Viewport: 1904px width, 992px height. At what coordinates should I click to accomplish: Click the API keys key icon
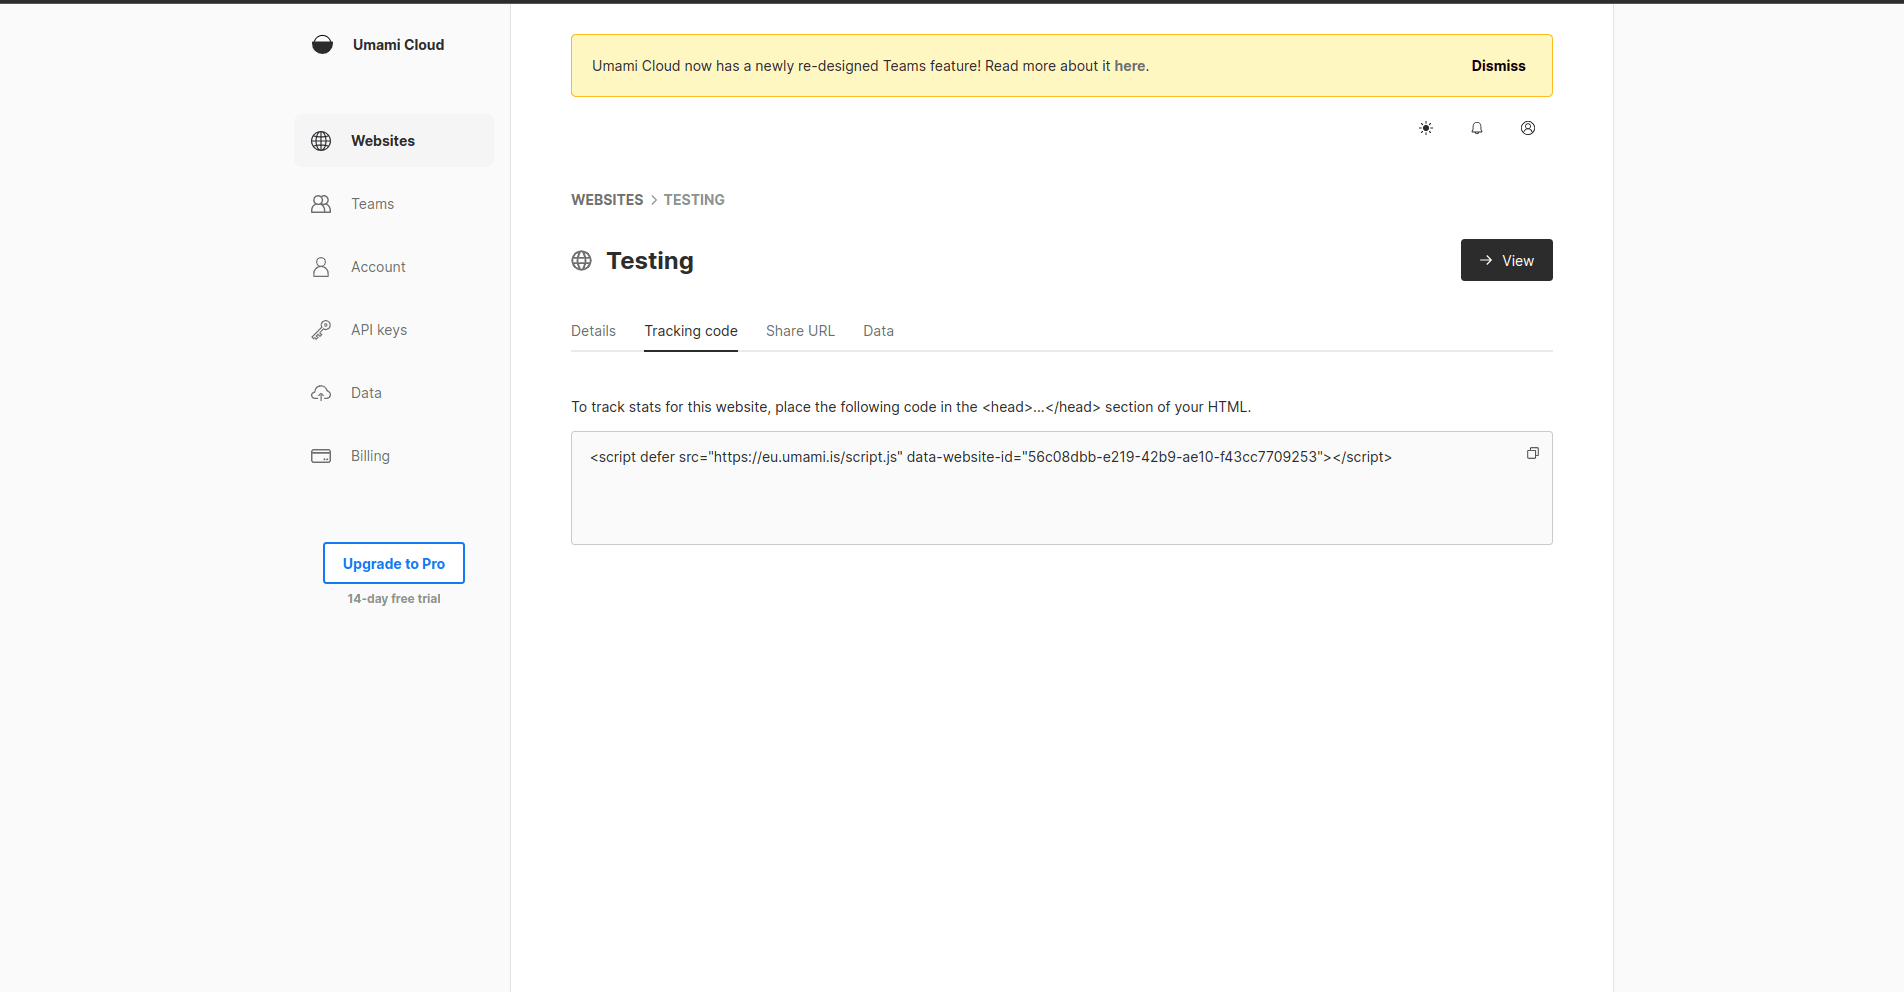coord(321,330)
